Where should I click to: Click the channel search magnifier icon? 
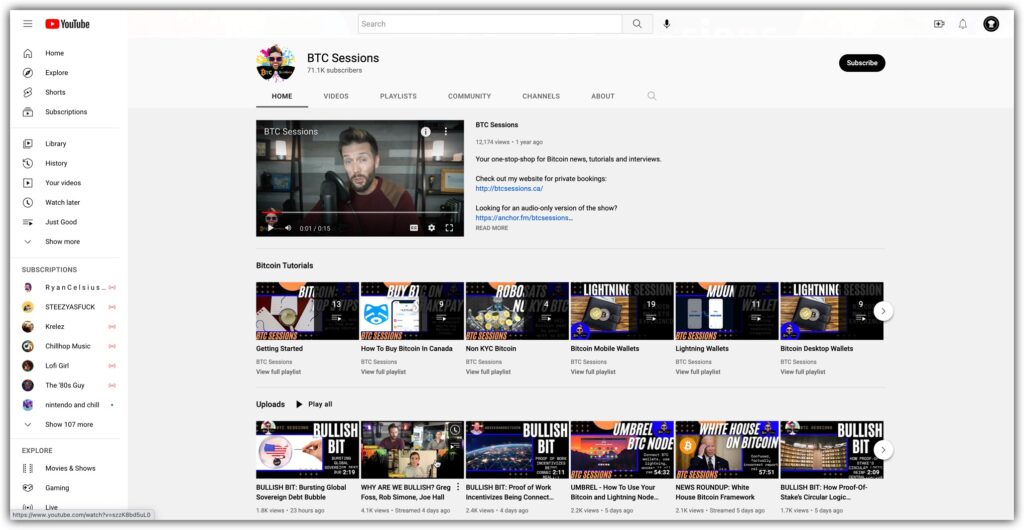(x=652, y=96)
